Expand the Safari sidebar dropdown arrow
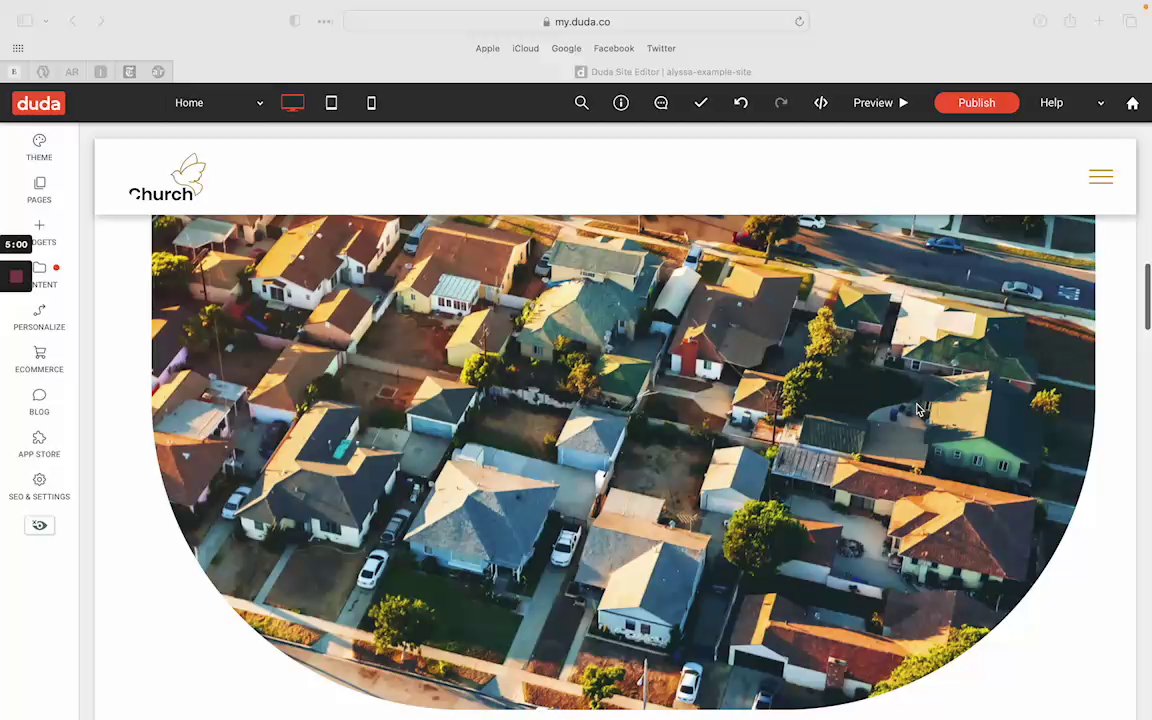The height and width of the screenshot is (720, 1152). [x=46, y=21]
